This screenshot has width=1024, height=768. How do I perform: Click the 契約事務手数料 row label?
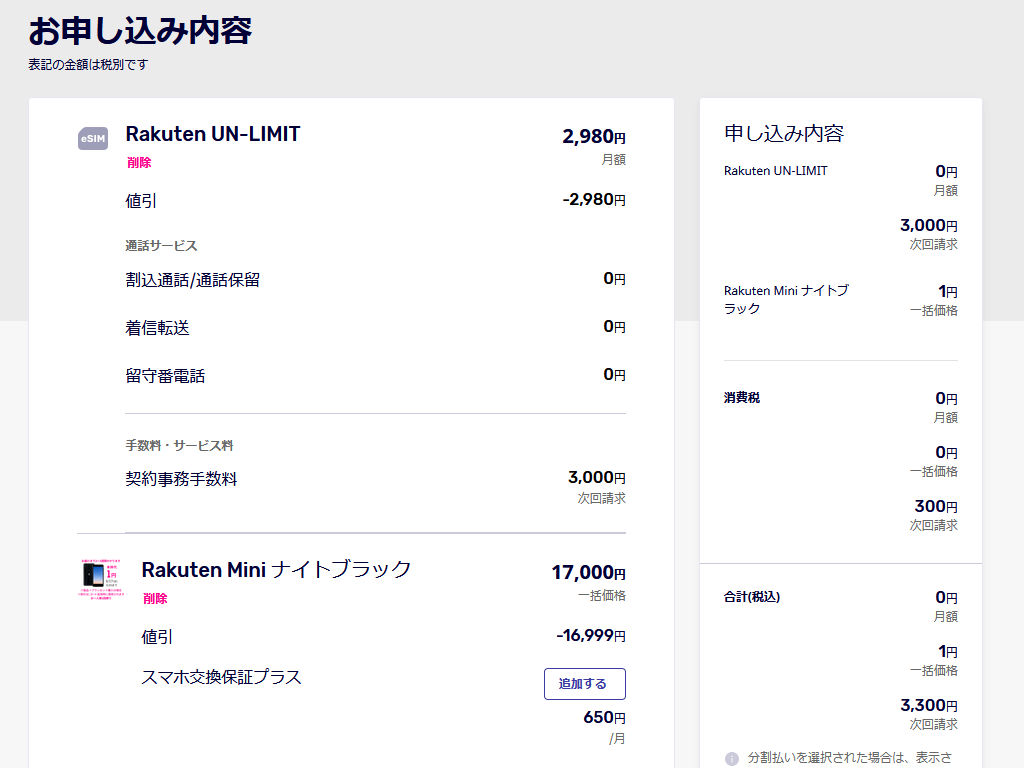click(x=182, y=479)
